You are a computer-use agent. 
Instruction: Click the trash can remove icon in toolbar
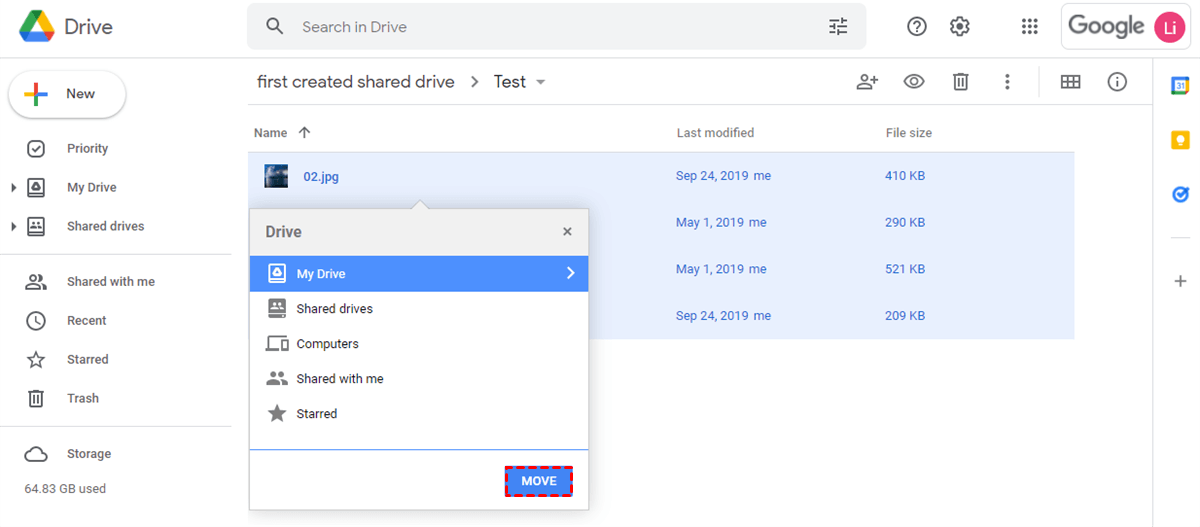coord(960,82)
